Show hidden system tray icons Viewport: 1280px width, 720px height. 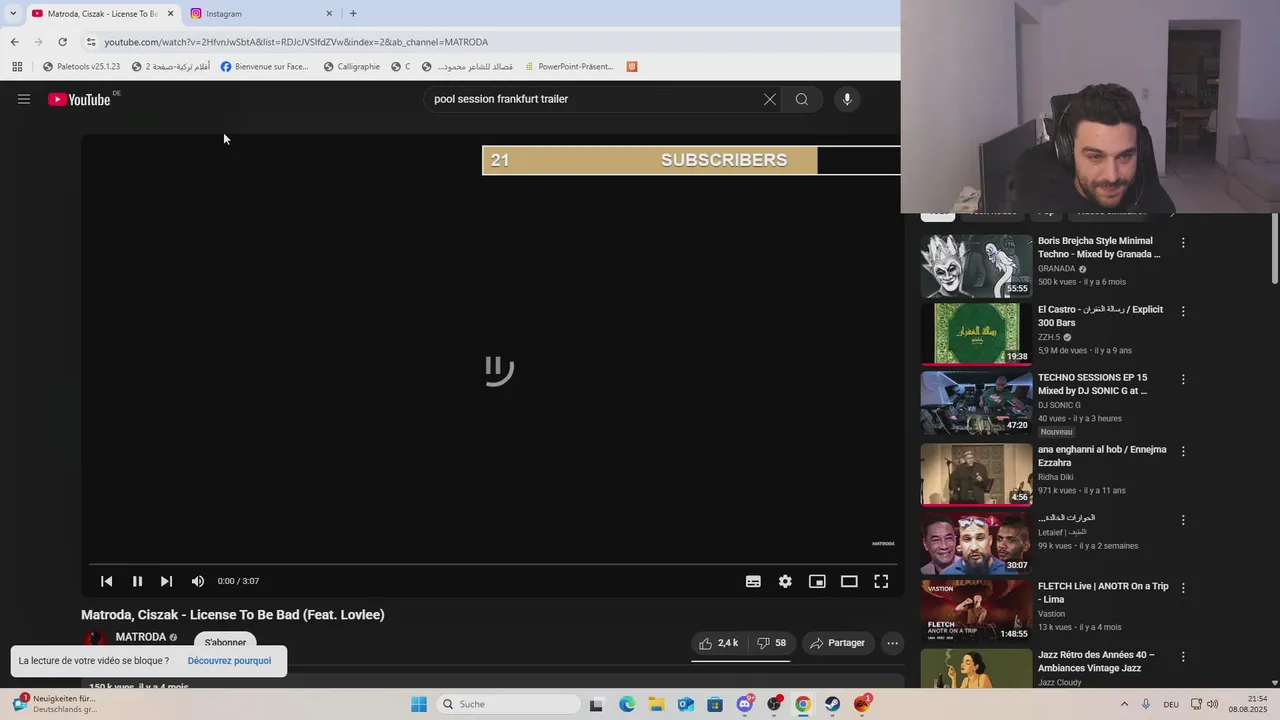[1125, 704]
